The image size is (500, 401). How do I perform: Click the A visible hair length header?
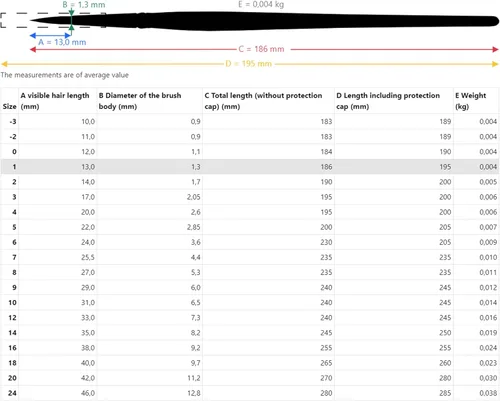point(55,101)
